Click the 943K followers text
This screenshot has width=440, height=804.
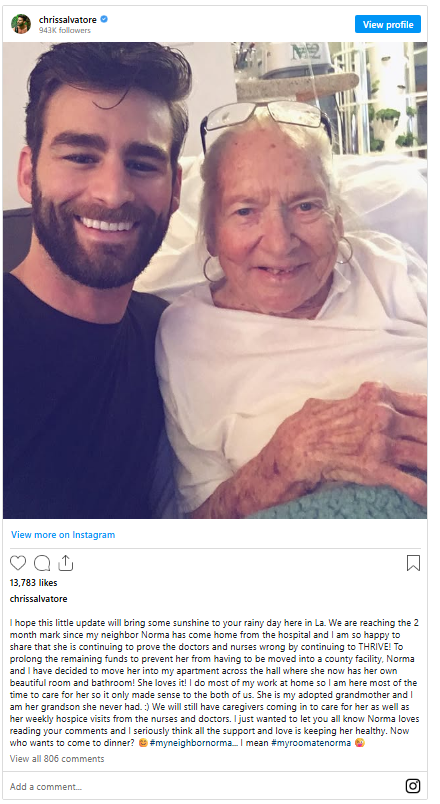65,30
